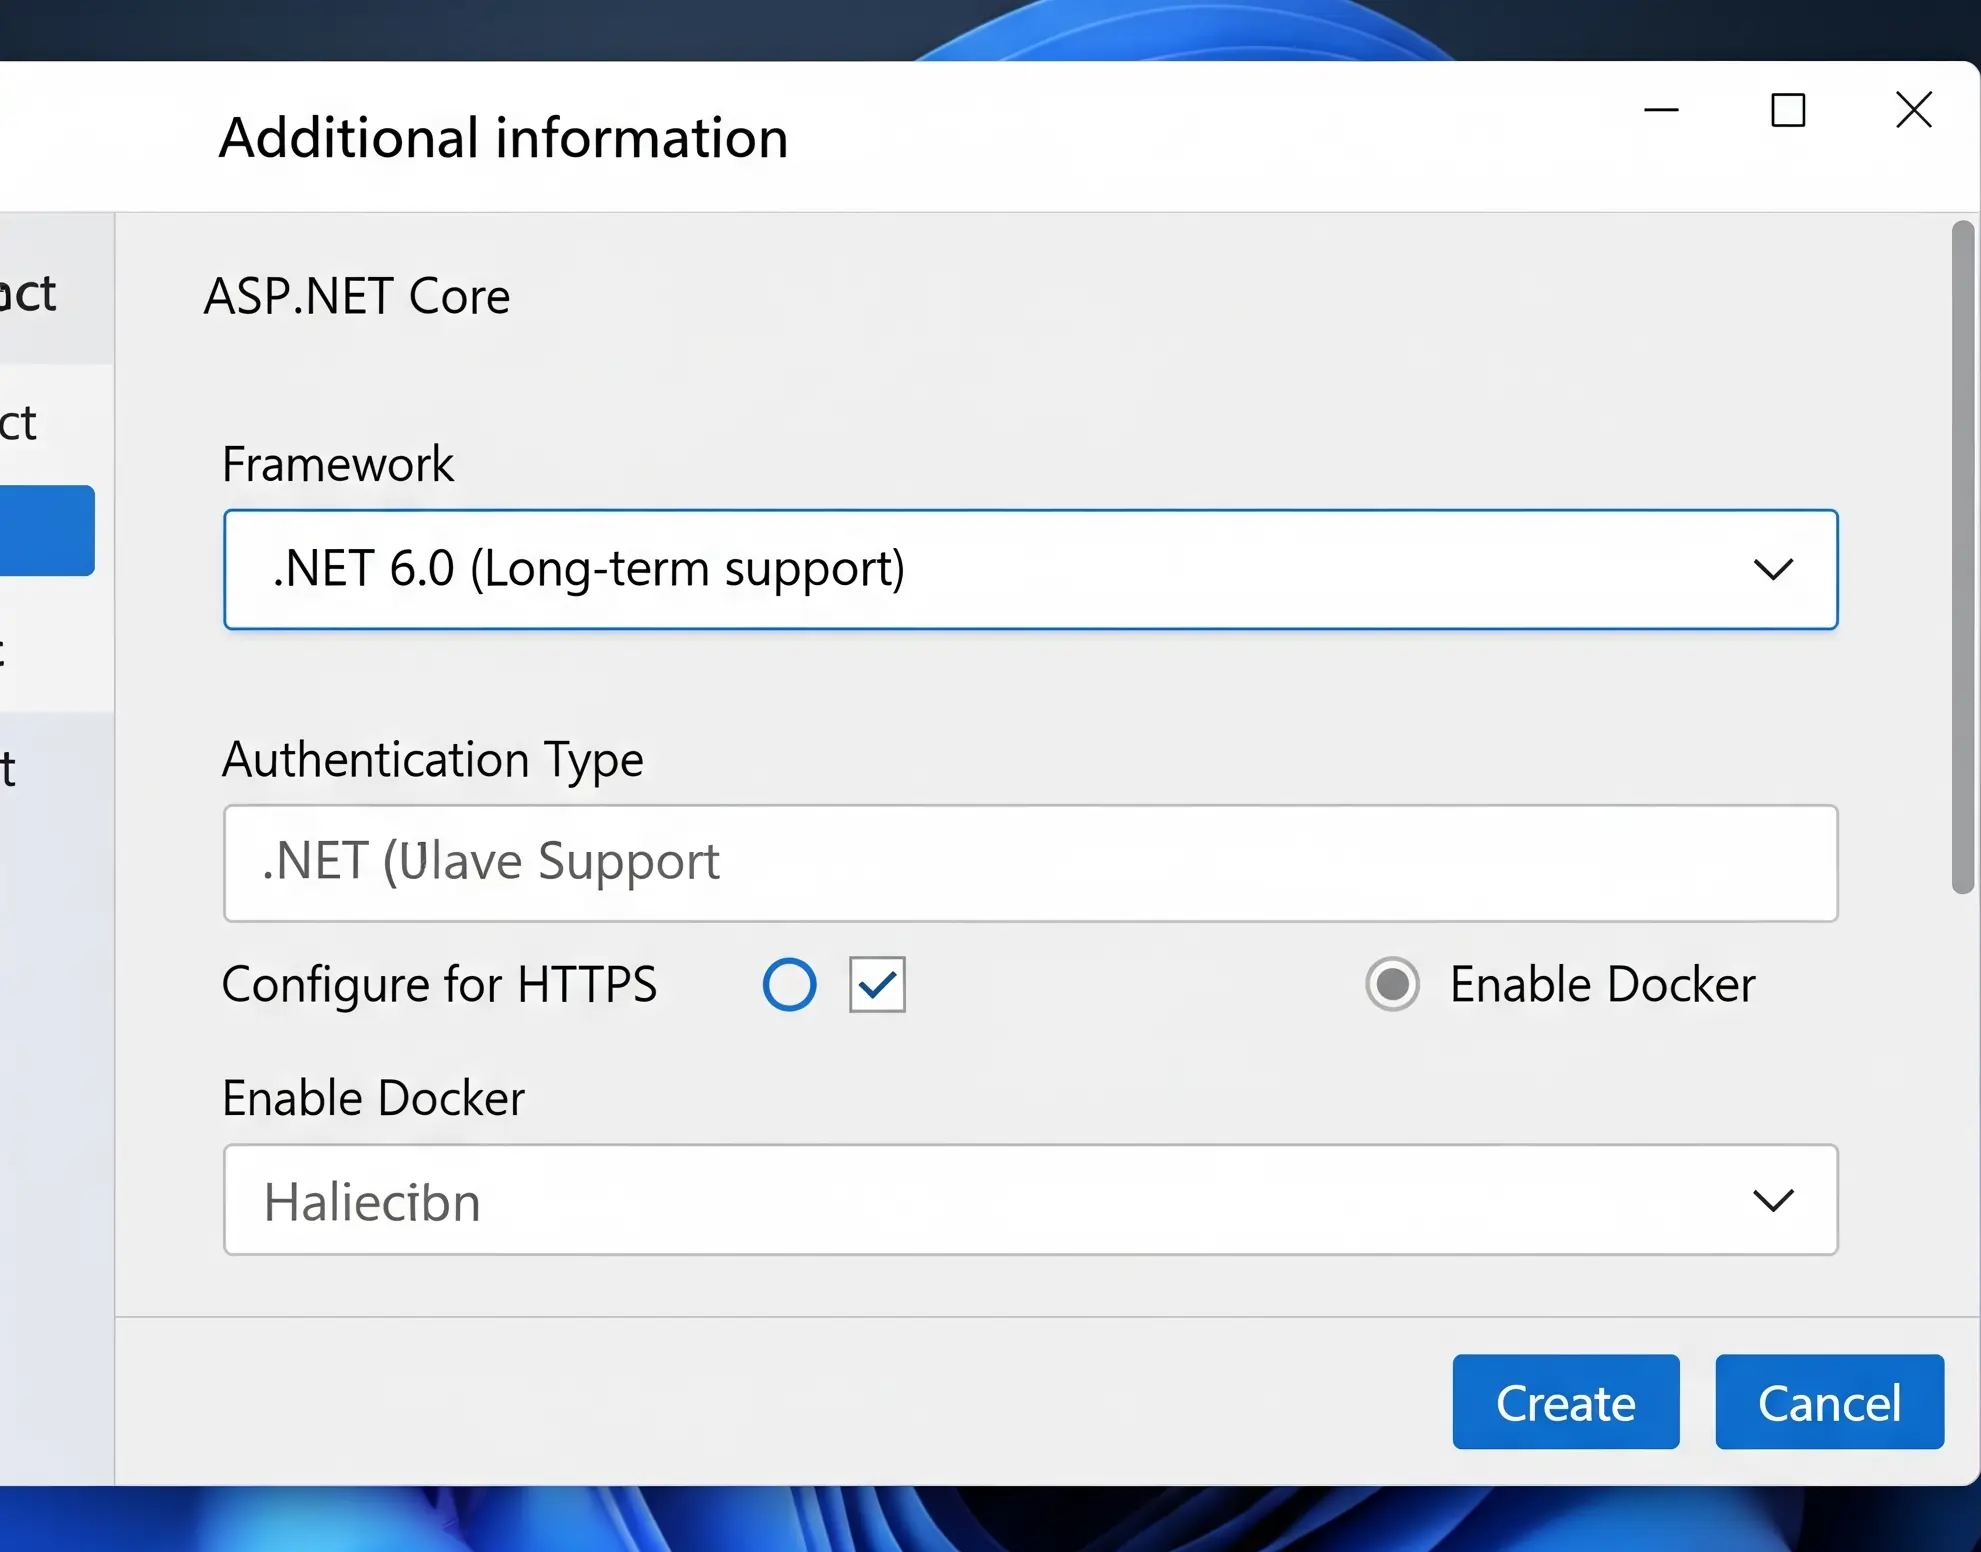Click the highlighted blue sidebar item
The height and width of the screenshot is (1552, 1981).
coord(47,531)
